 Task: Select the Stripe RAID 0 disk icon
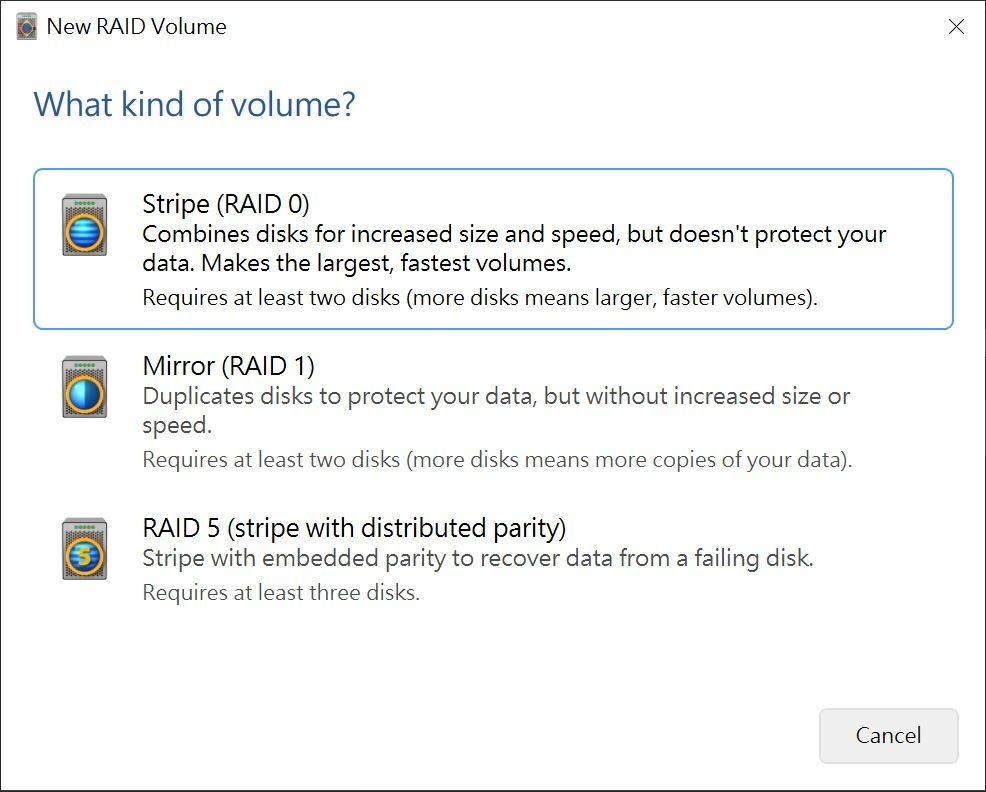tap(84, 225)
